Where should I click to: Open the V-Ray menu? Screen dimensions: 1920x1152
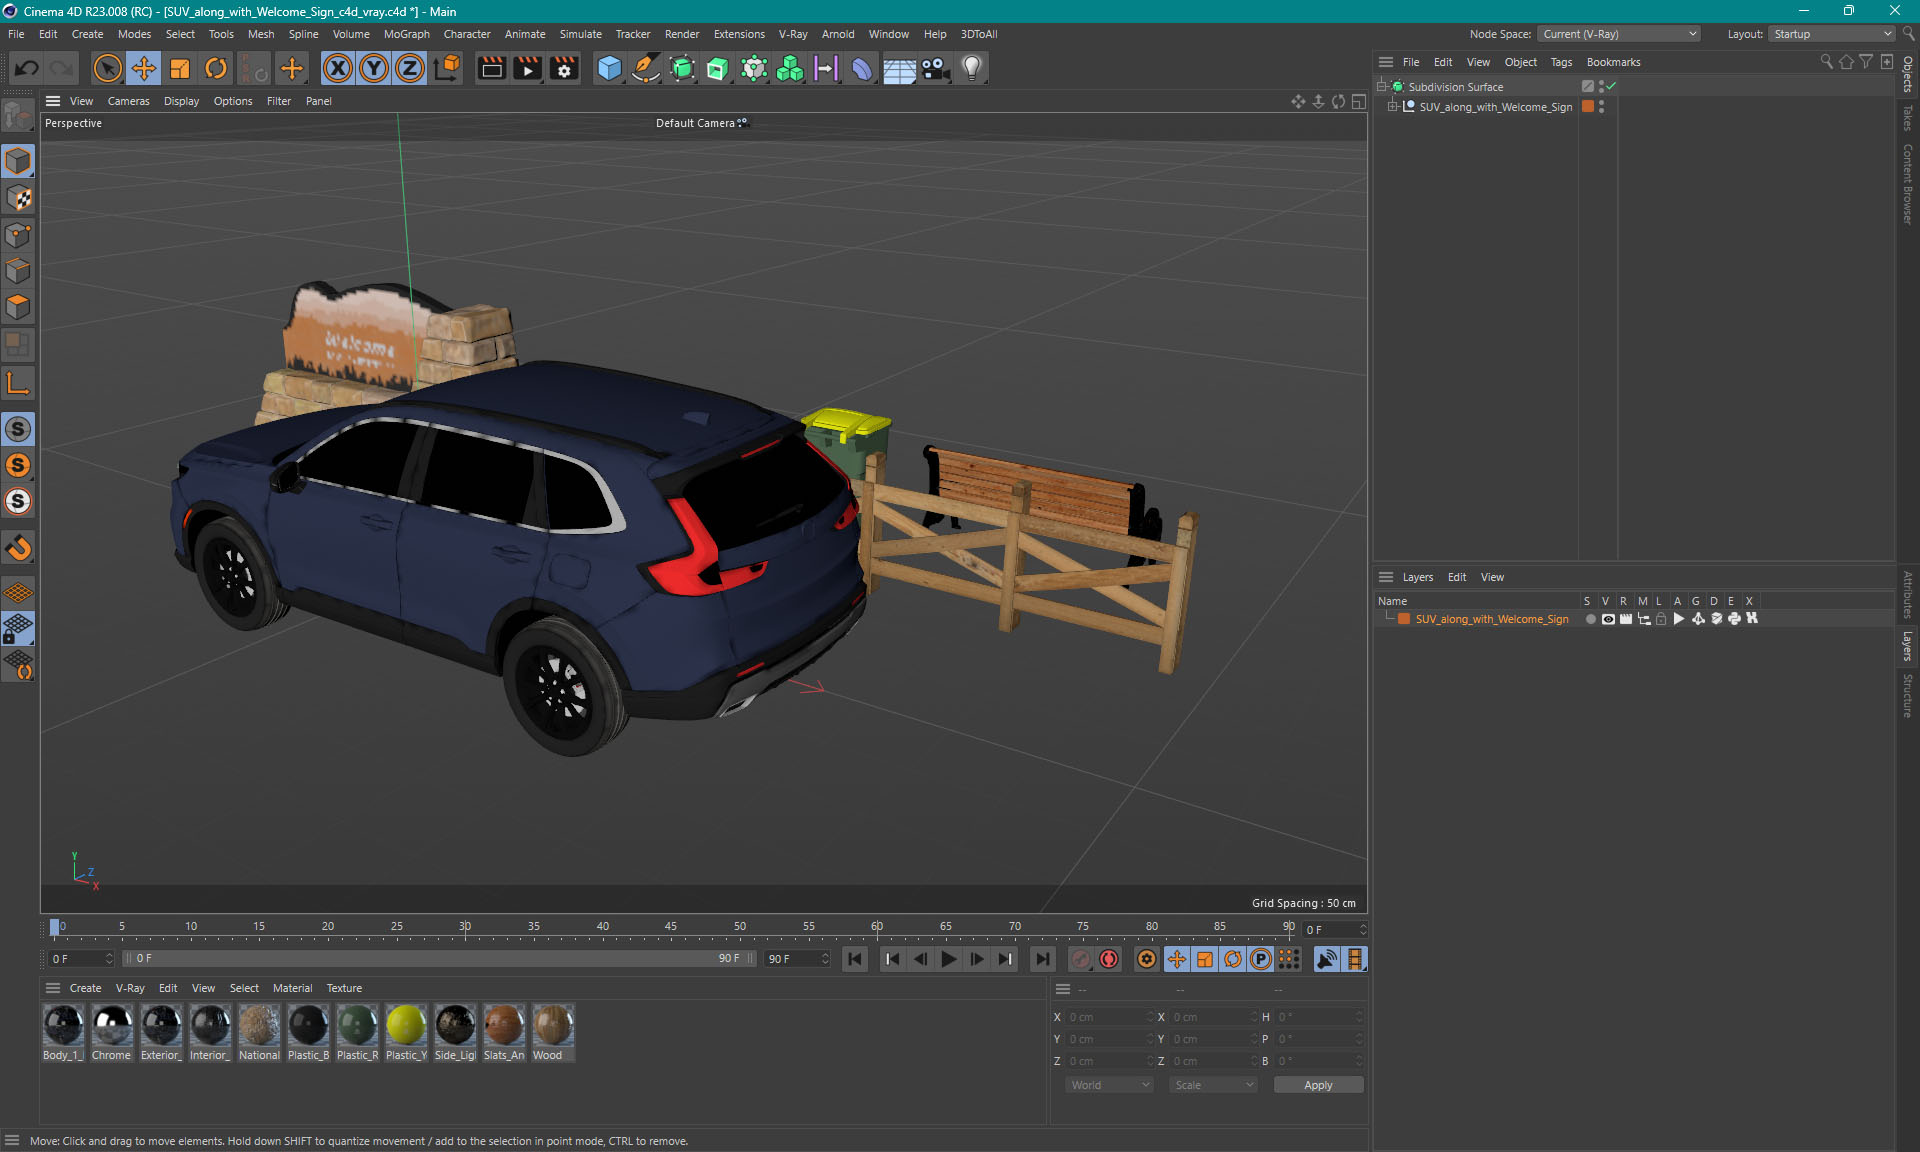[x=793, y=34]
